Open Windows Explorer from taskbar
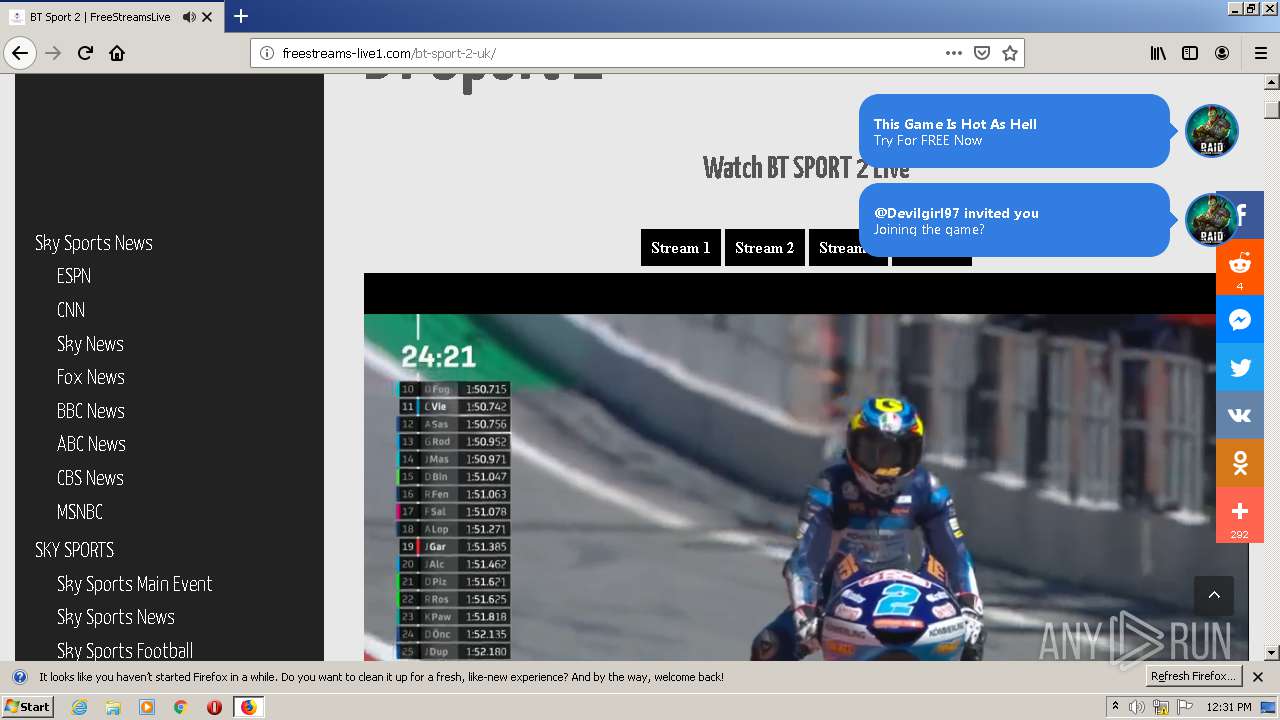The image size is (1280, 720). (113, 707)
